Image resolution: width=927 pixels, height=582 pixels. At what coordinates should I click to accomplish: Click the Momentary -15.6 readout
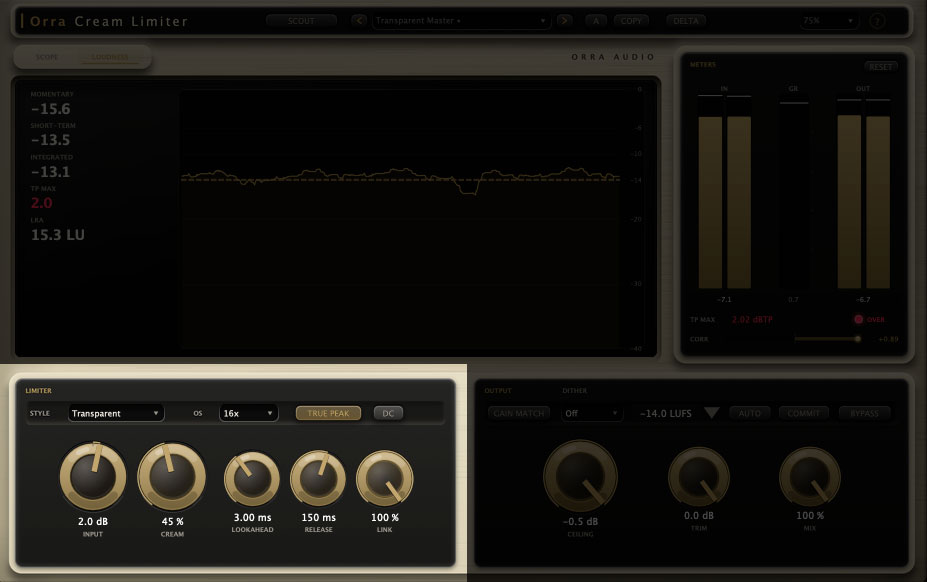point(51,109)
